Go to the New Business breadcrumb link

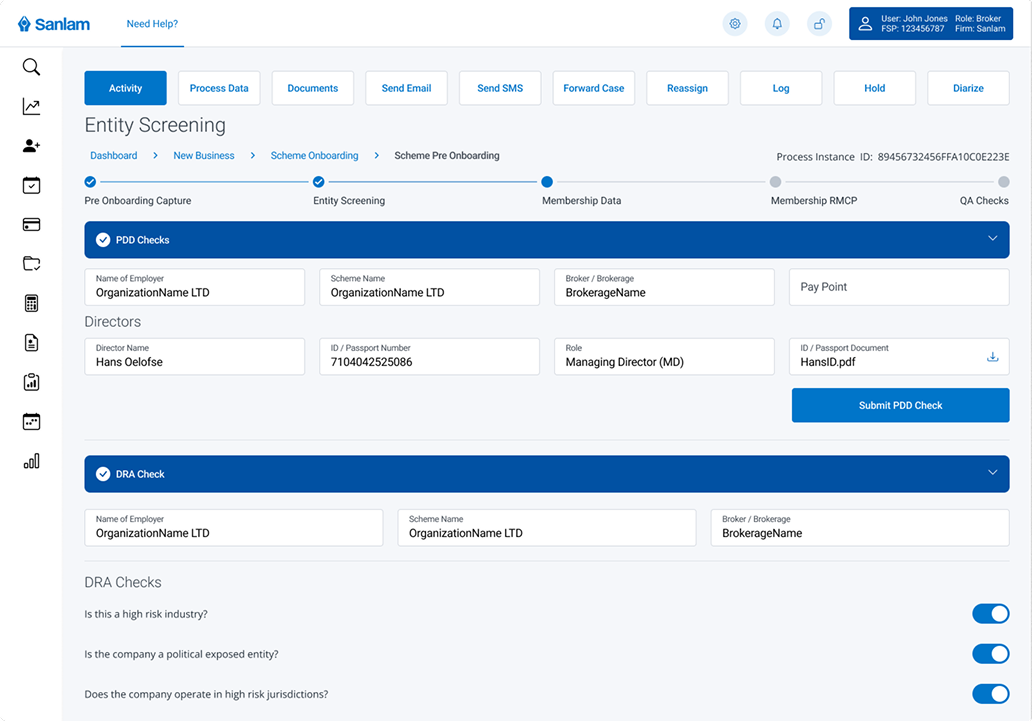pyautogui.click(x=204, y=156)
